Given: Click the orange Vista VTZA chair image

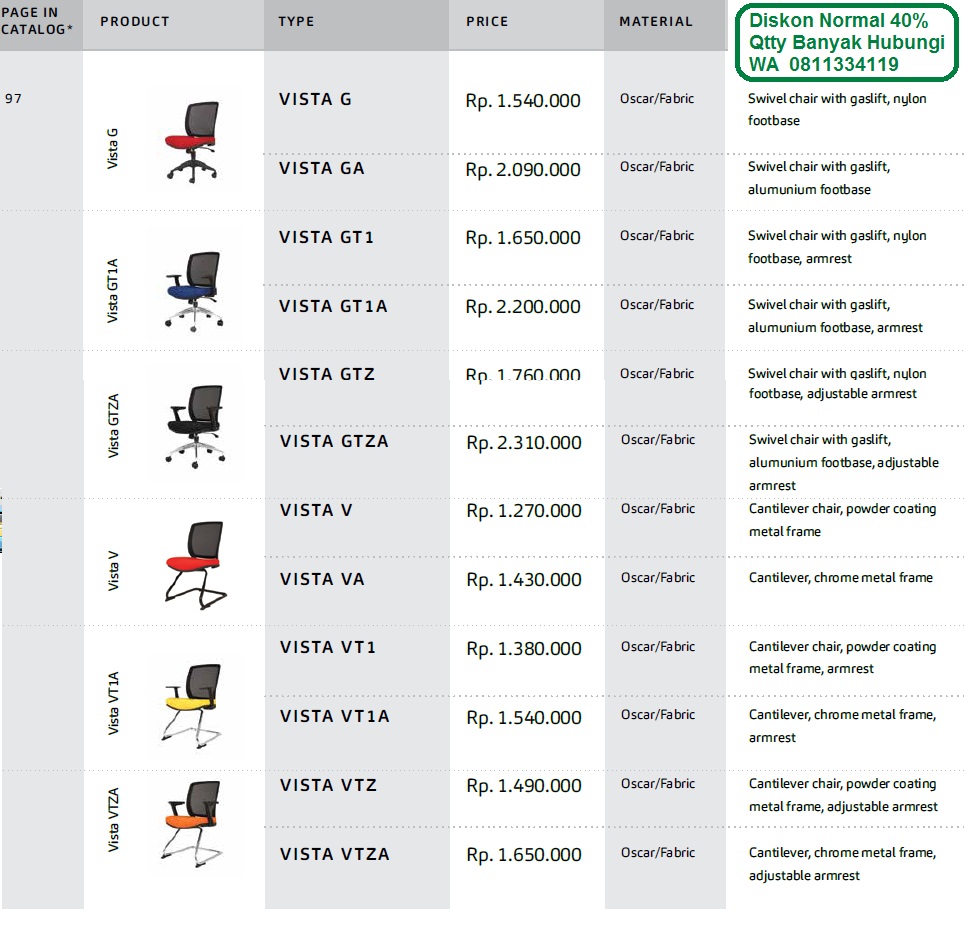Looking at the screenshot, I should click(x=194, y=823).
